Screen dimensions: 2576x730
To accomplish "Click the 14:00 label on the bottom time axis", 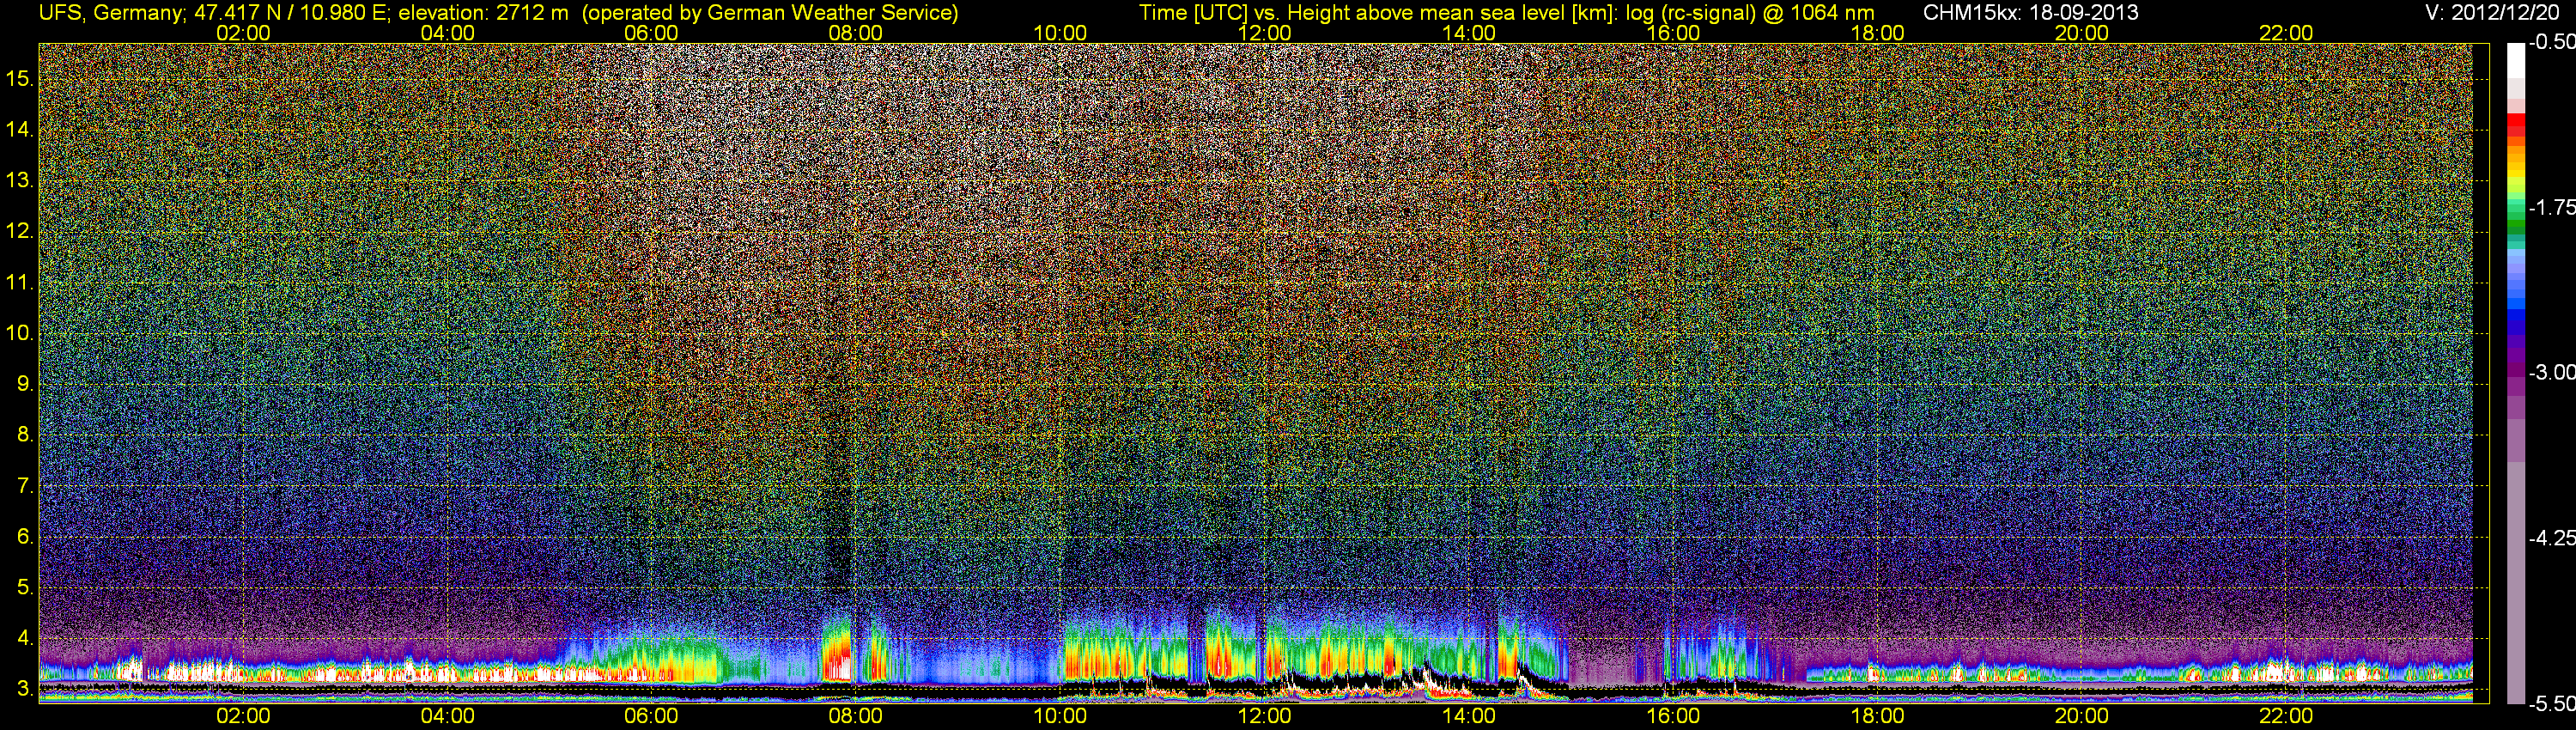I will (1468, 716).
